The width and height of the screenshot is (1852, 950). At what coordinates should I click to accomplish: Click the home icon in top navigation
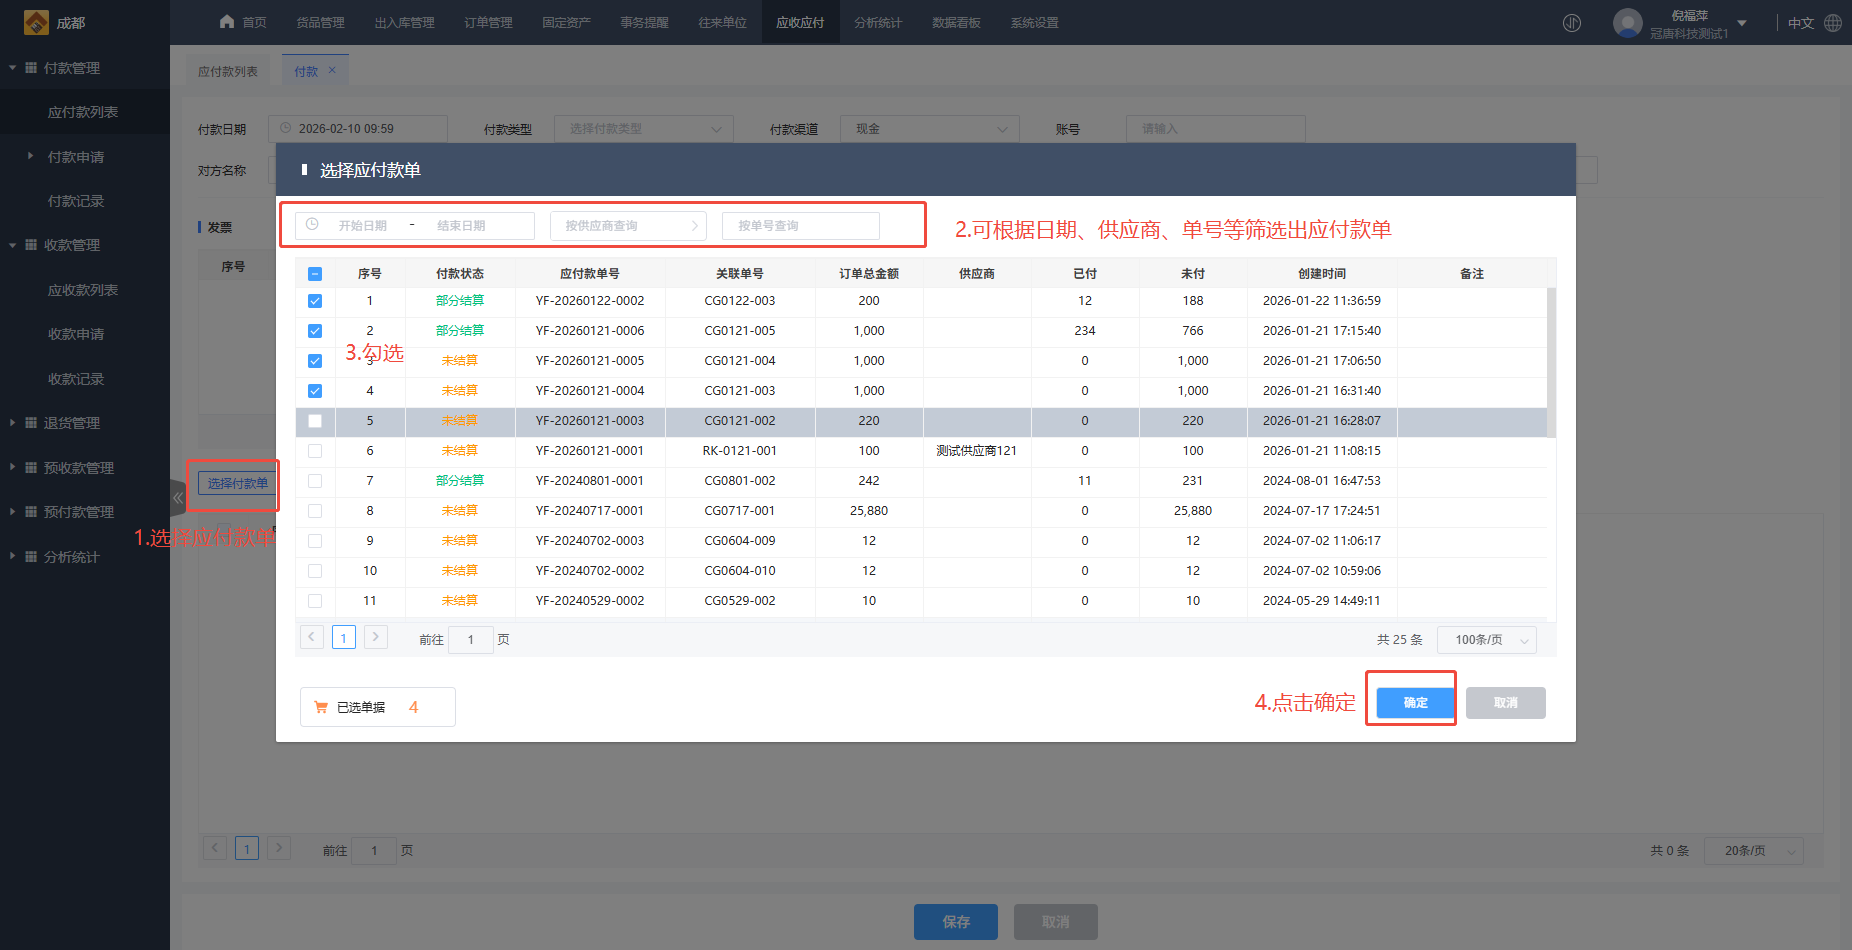tap(227, 22)
